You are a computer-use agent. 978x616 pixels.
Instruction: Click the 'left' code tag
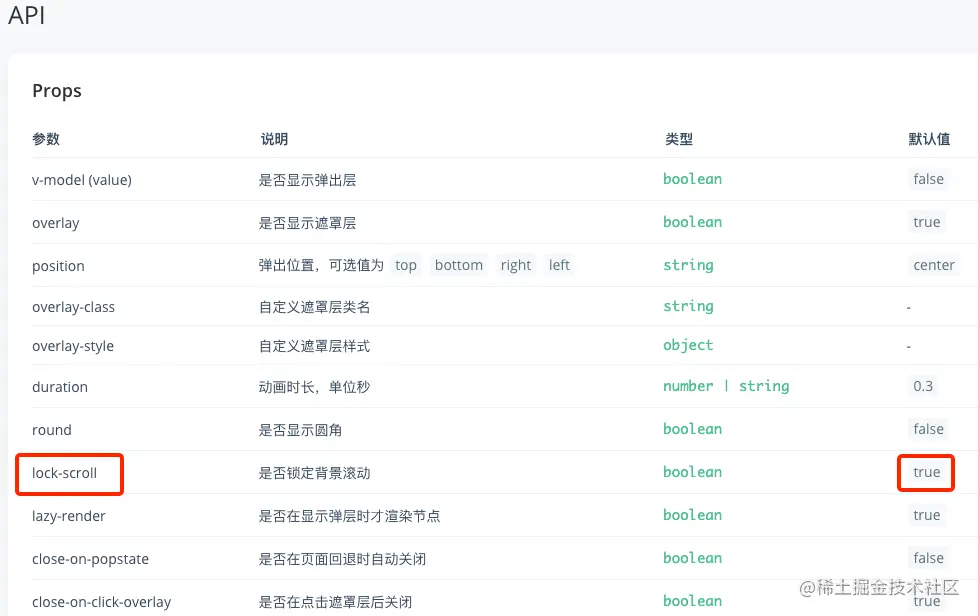point(559,266)
